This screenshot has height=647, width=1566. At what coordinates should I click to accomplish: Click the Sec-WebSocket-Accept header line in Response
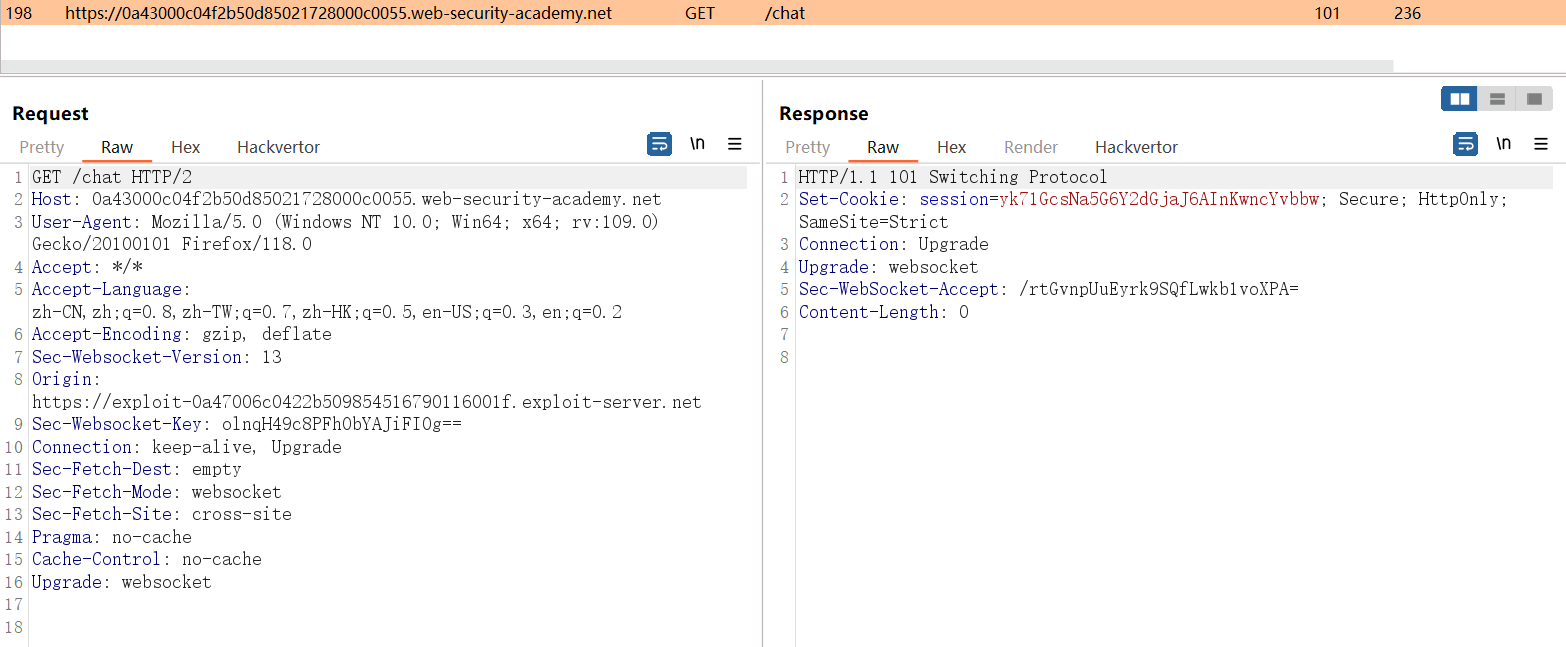[1048, 290]
